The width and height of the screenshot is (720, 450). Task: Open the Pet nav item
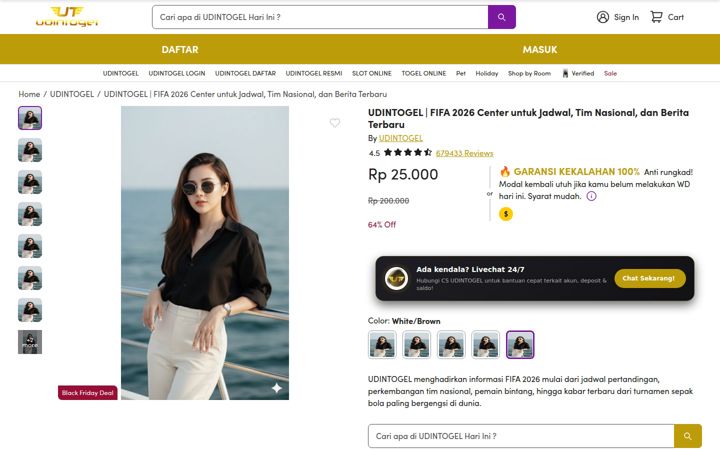tap(461, 73)
